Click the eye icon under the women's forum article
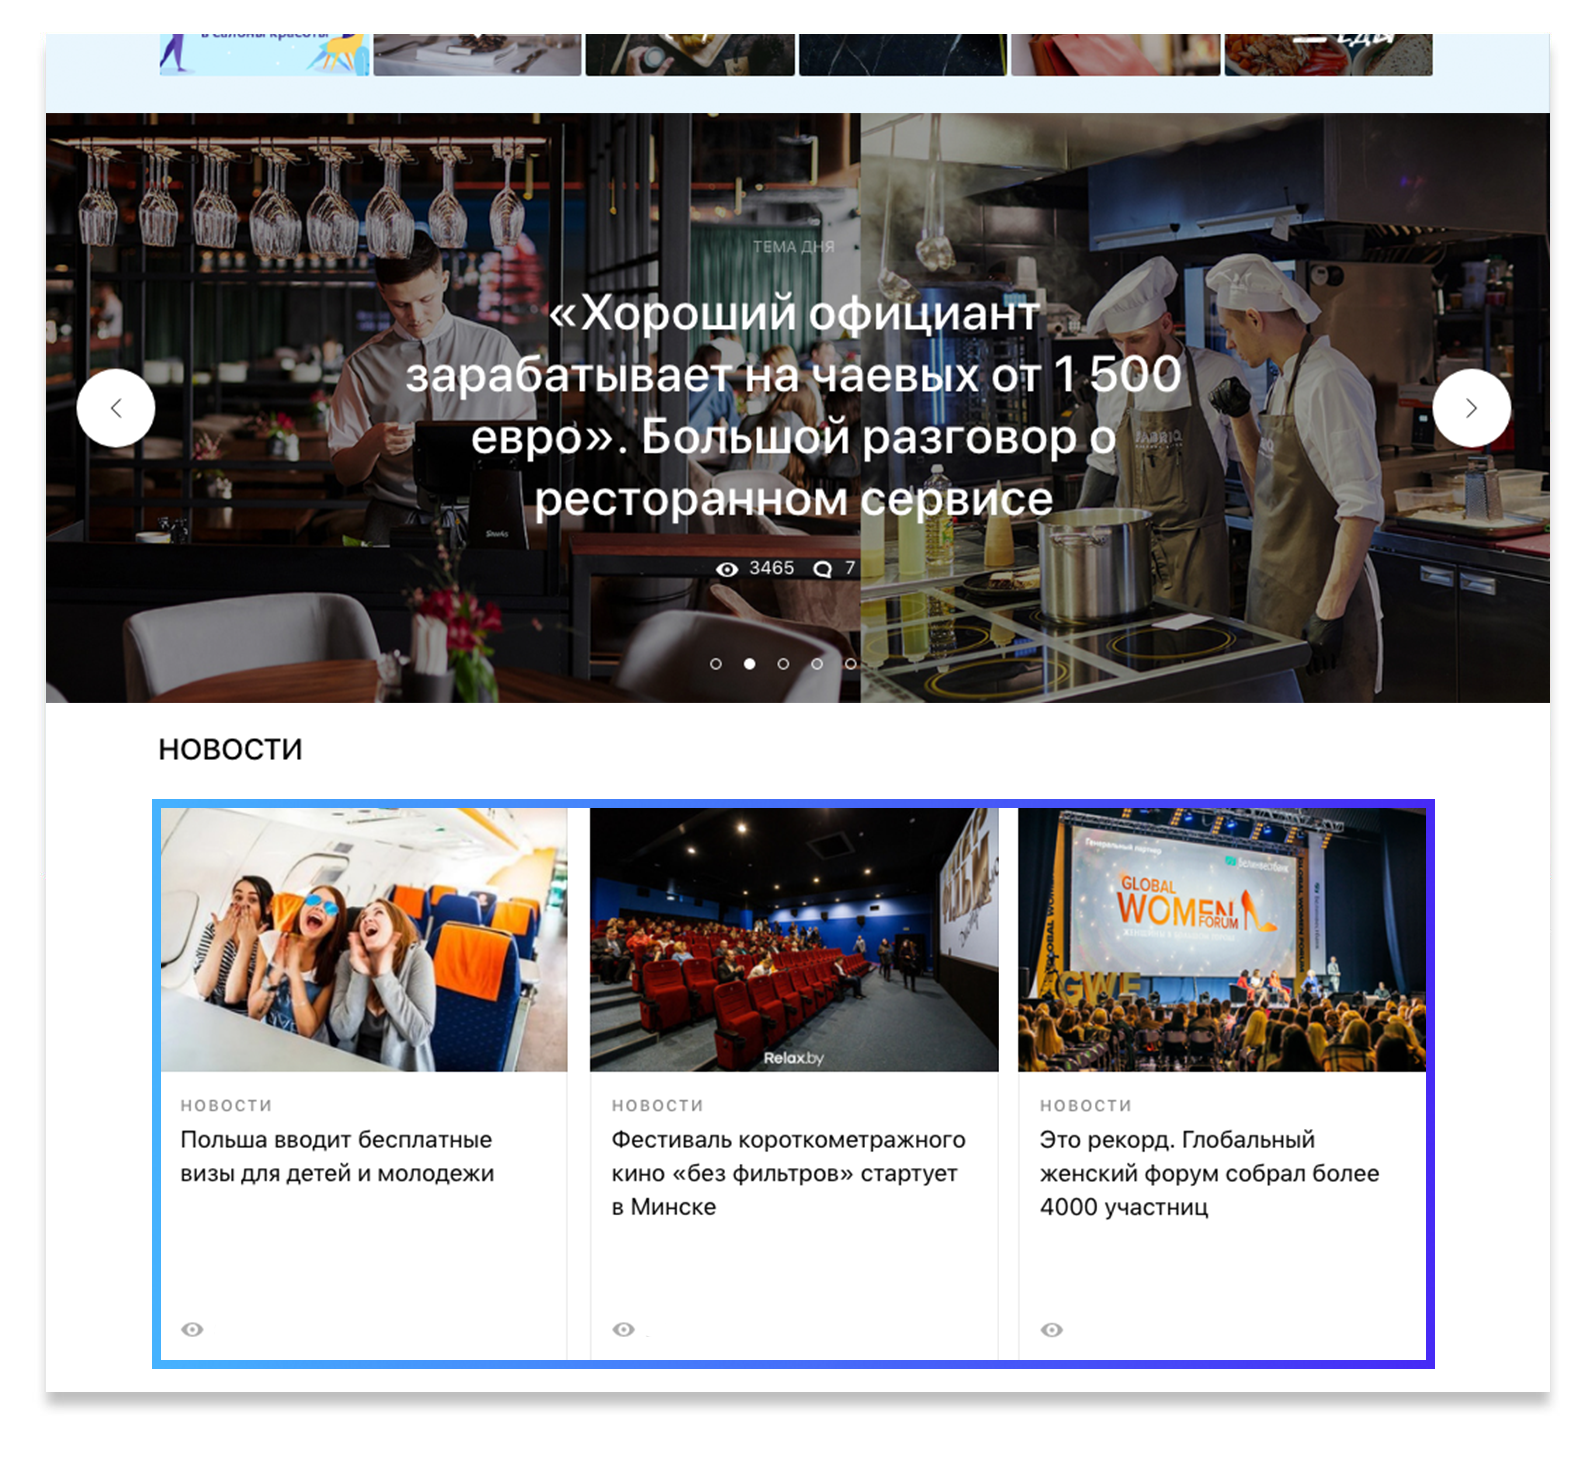Screen dimensions: 1593x1462 1051,1329
